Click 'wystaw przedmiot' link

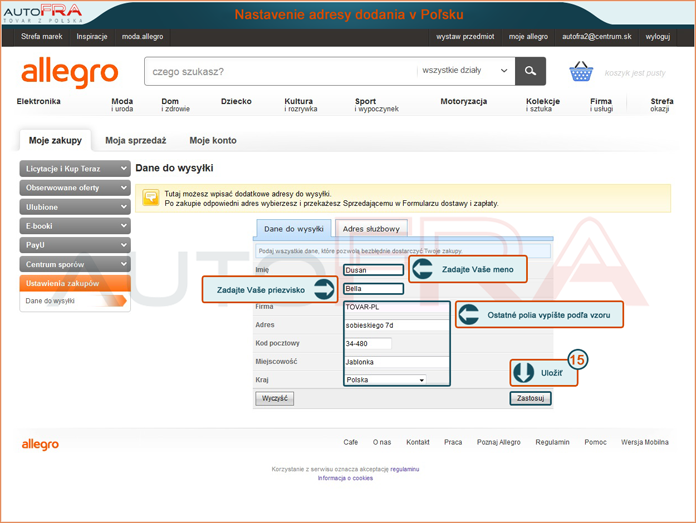[x=465, y=36]
